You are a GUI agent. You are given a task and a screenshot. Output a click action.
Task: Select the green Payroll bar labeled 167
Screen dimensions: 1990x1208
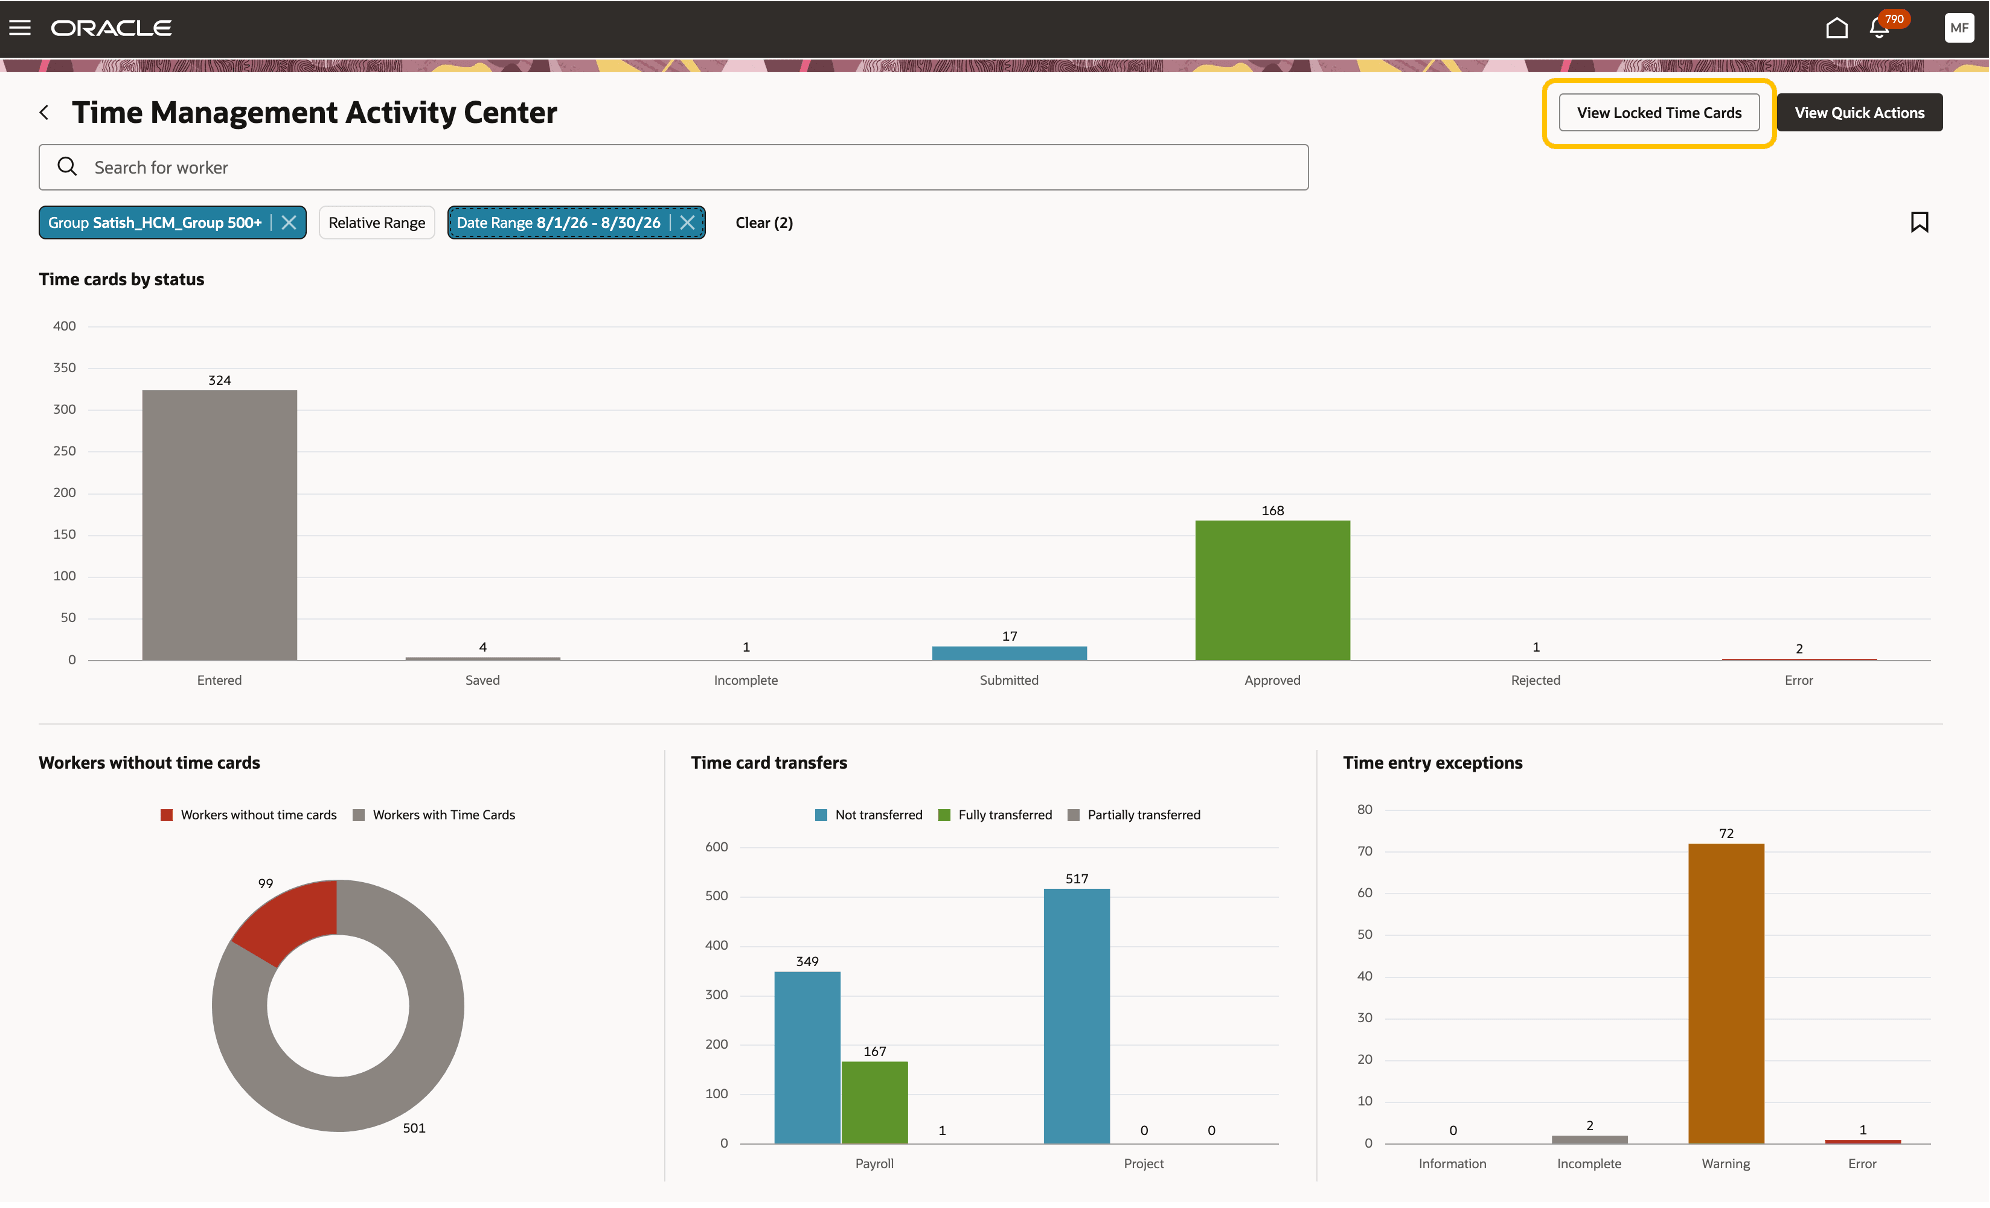[x=875, y=1102]
